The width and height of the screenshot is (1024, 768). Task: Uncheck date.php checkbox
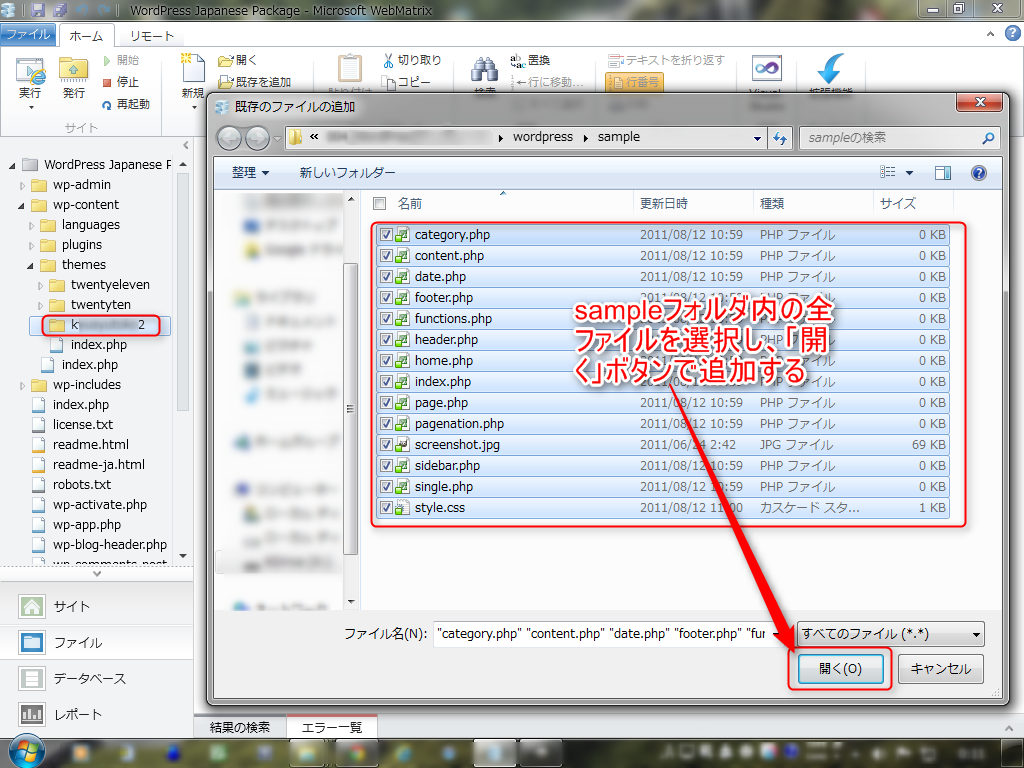pos(386,276)
